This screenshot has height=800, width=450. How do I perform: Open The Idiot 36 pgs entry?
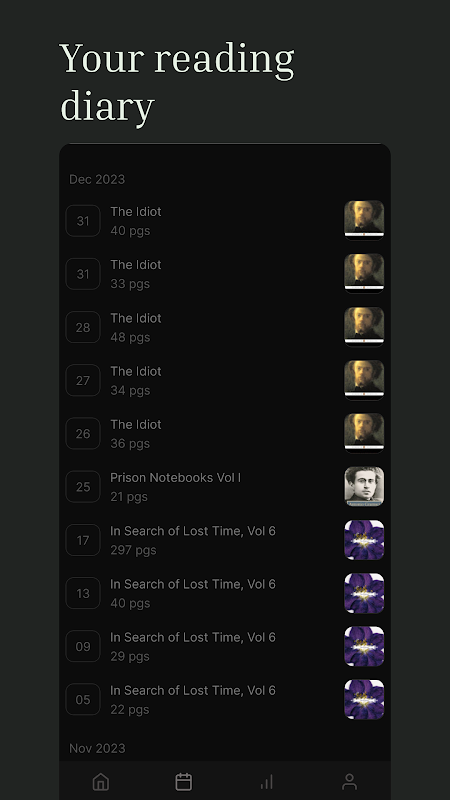[x=225, y=434]
